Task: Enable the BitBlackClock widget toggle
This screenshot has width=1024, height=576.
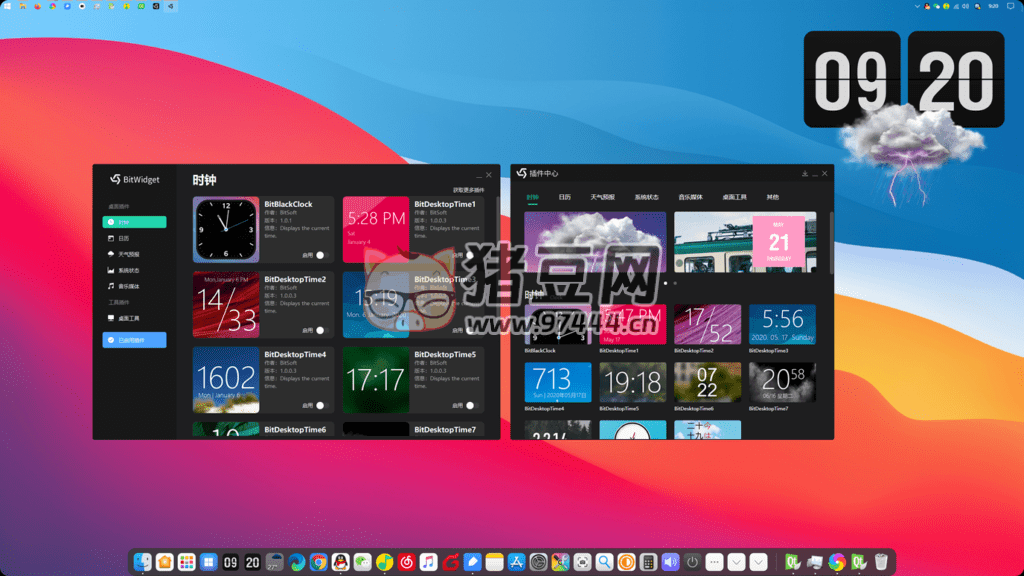Action: pos(322,255)
